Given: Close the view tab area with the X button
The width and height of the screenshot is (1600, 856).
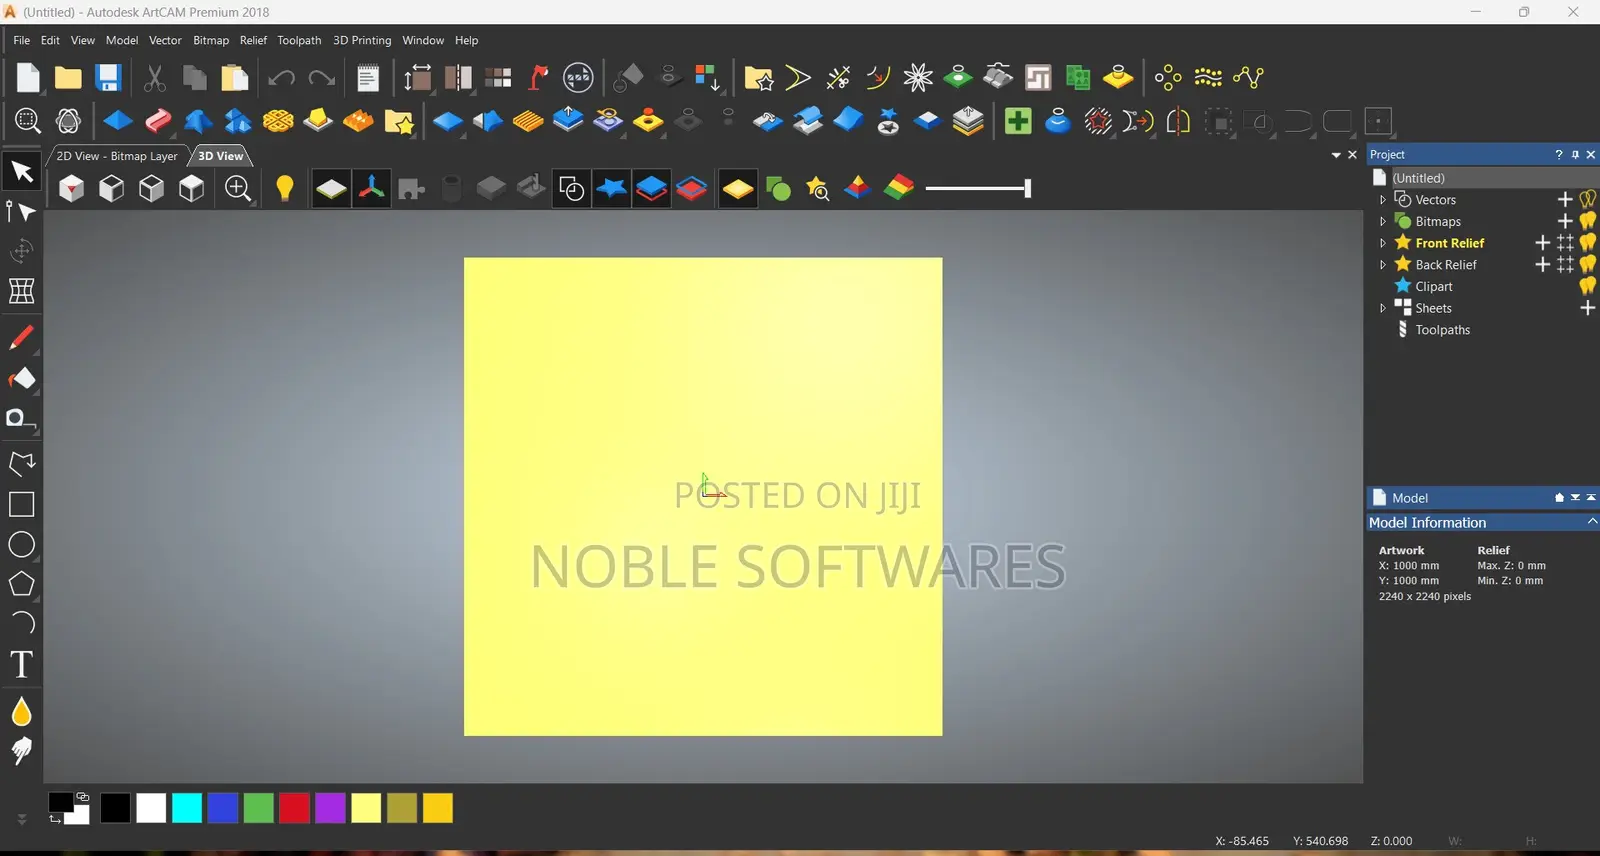Looking at the screenshot, I should tap(1352, 155).
